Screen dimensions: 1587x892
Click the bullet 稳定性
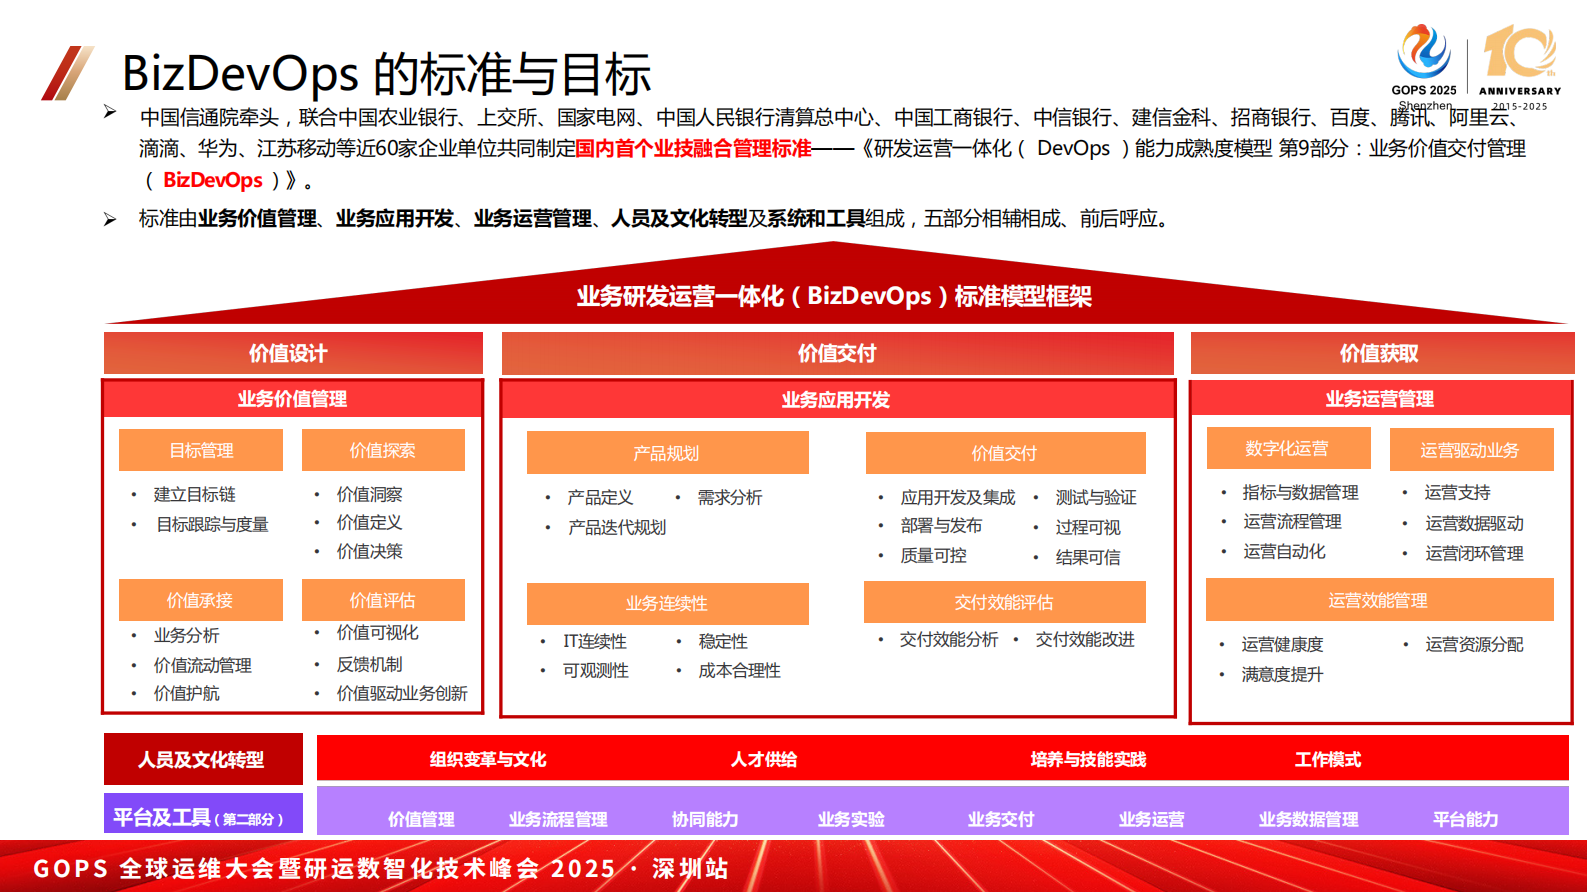[723, 641]
